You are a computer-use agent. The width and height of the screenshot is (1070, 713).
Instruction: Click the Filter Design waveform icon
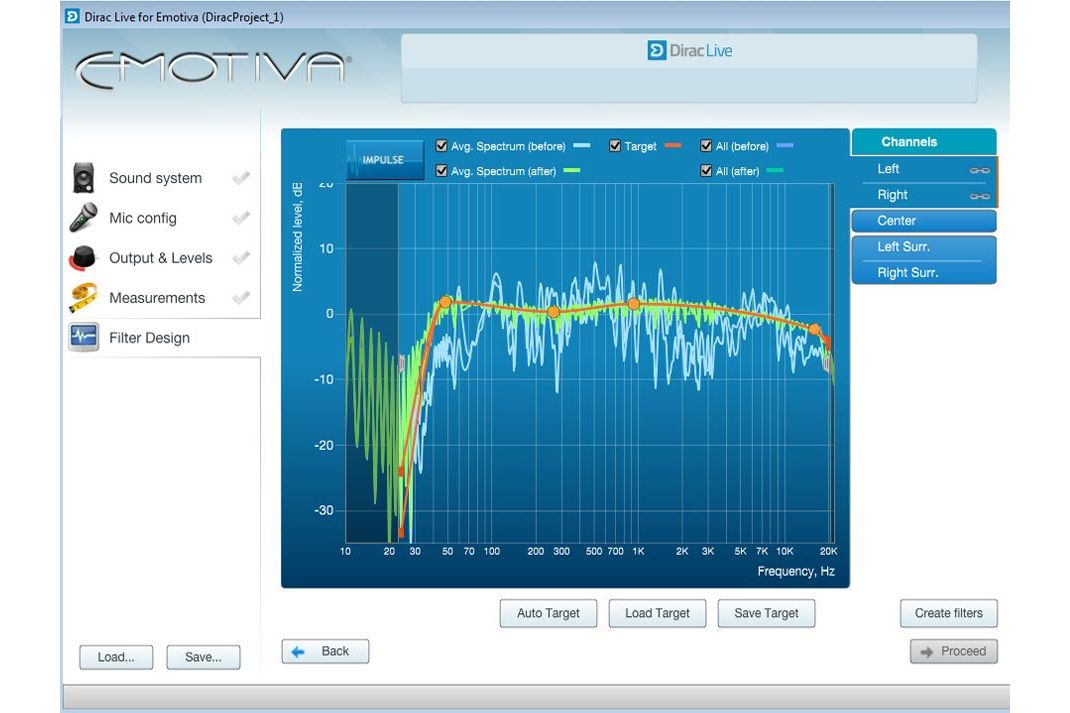coord(83,337)
